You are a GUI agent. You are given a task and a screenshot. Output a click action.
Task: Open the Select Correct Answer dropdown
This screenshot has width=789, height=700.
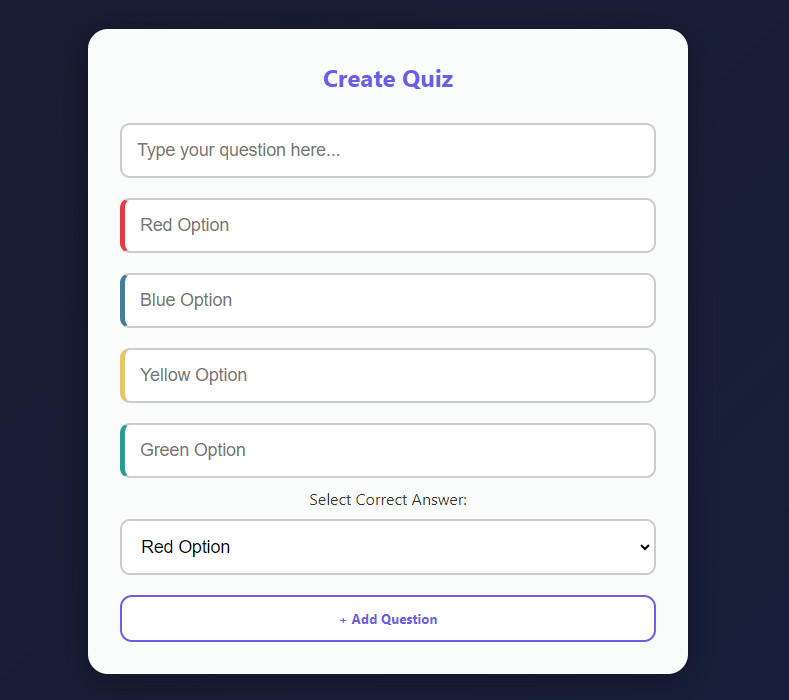point(387,547)
